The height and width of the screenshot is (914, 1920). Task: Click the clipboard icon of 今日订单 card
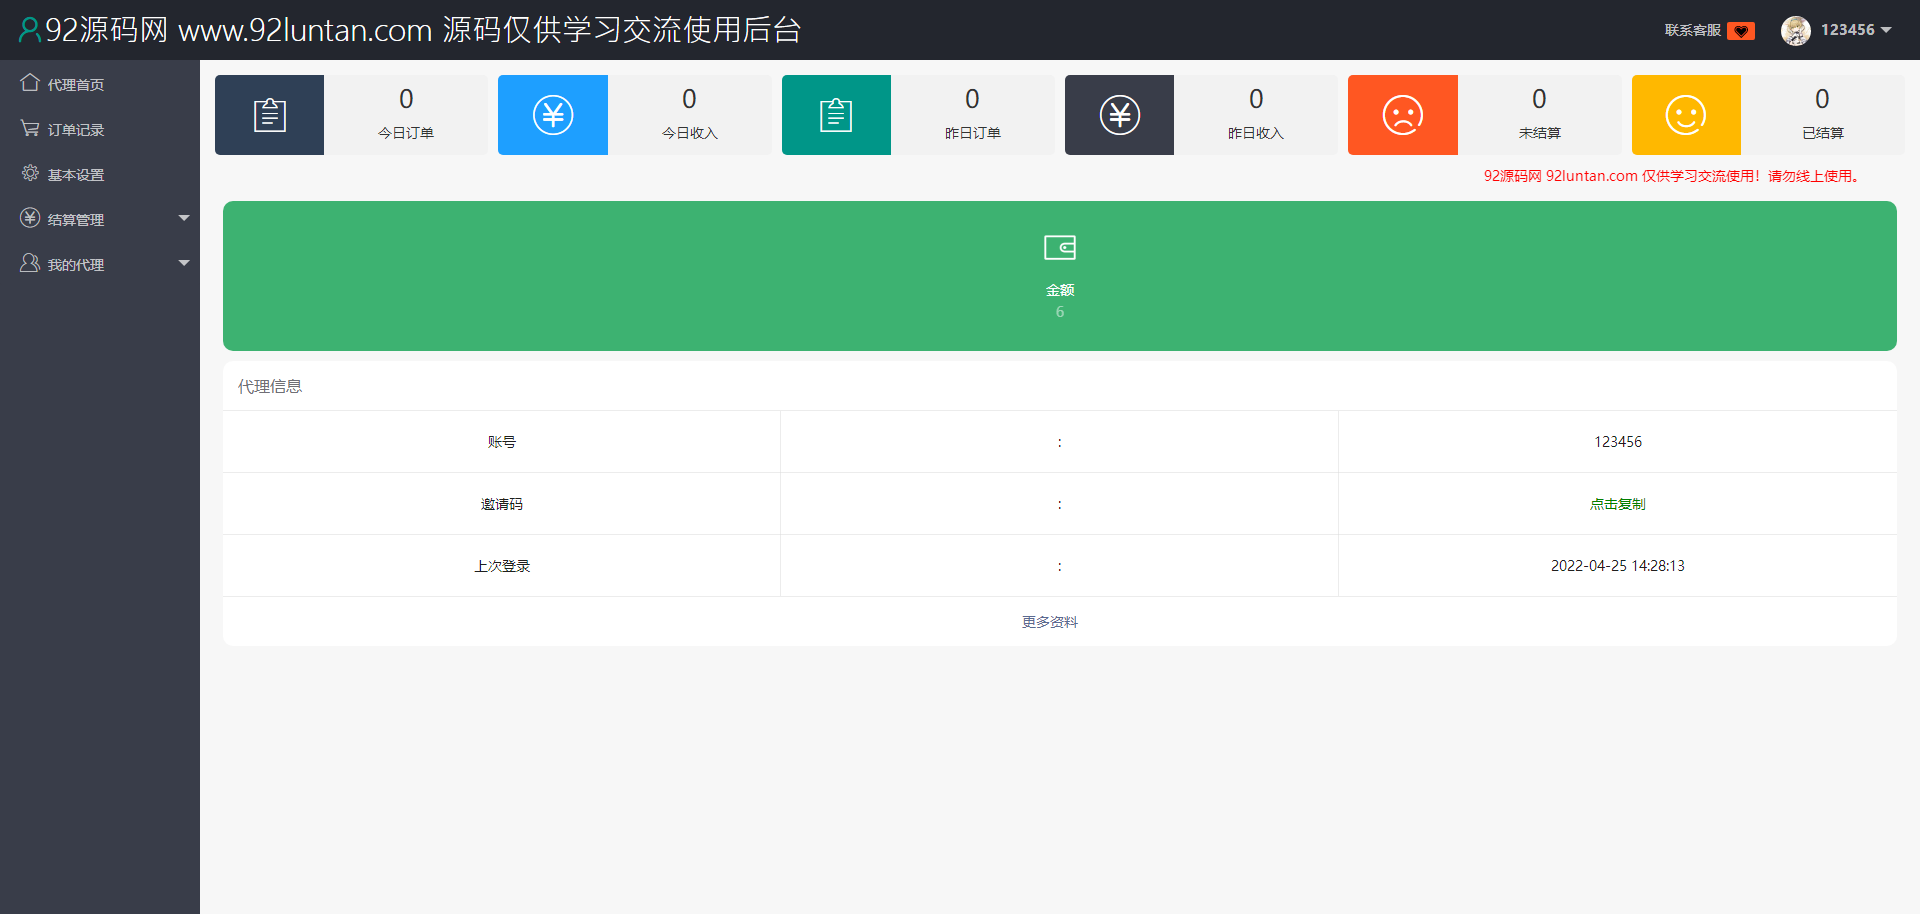(269, 115)
